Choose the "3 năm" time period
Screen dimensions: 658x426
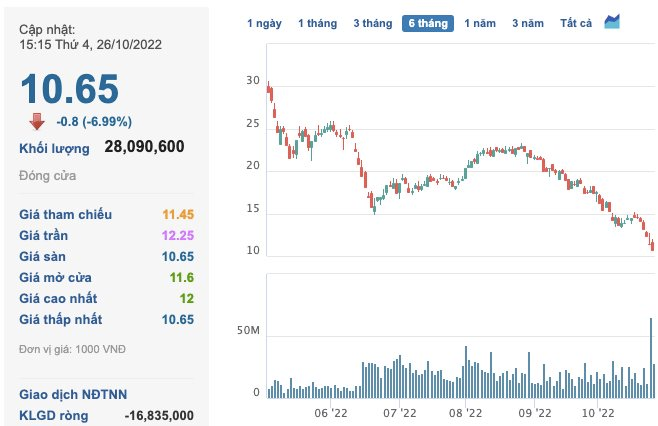pos(528,23)
